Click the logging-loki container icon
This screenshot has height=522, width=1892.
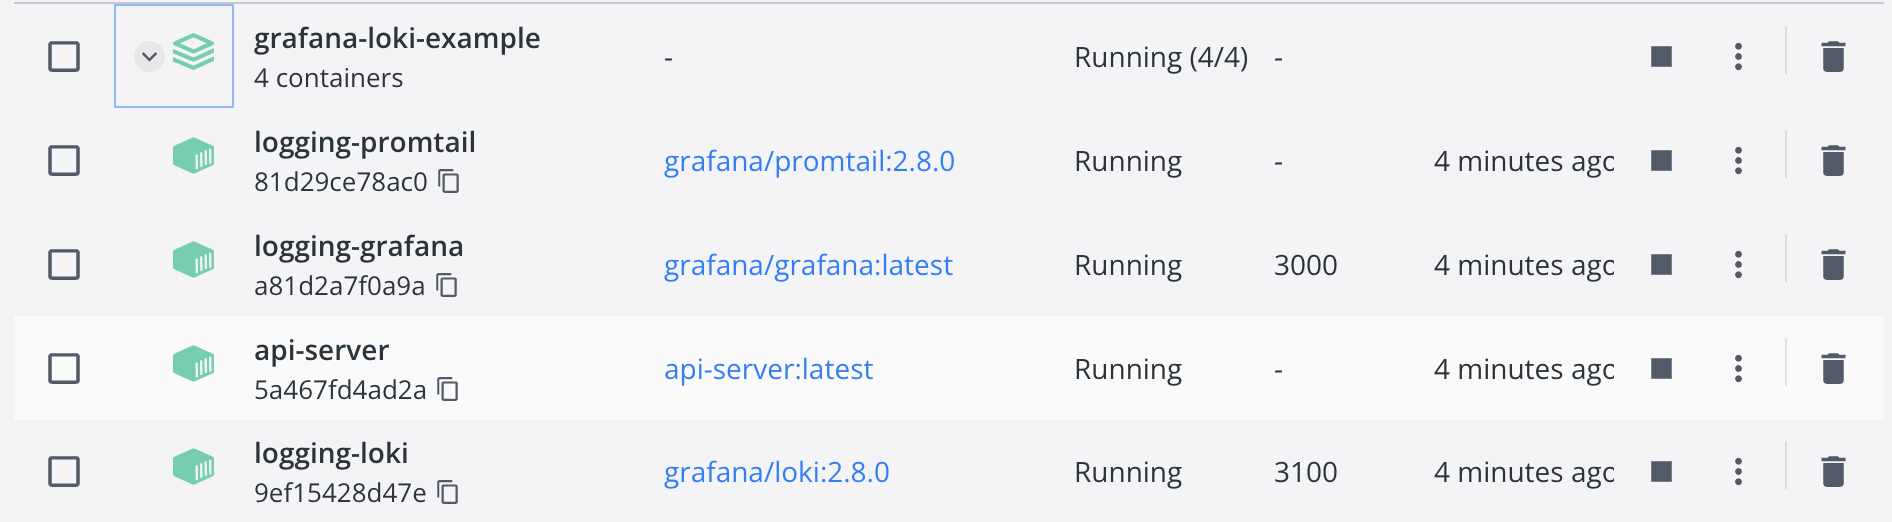193,467
